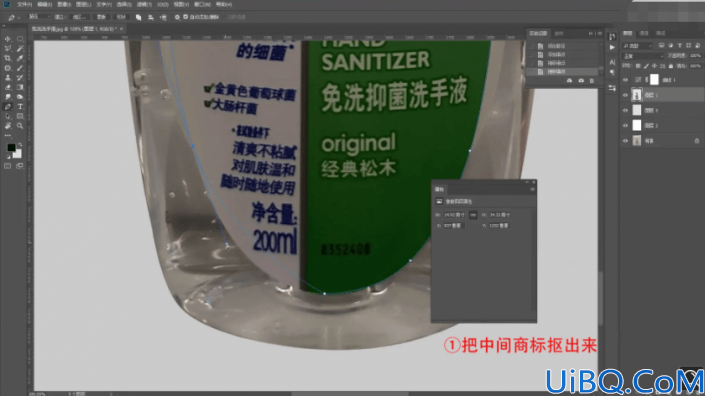Open the 文件(F) menu

[24, 4]
